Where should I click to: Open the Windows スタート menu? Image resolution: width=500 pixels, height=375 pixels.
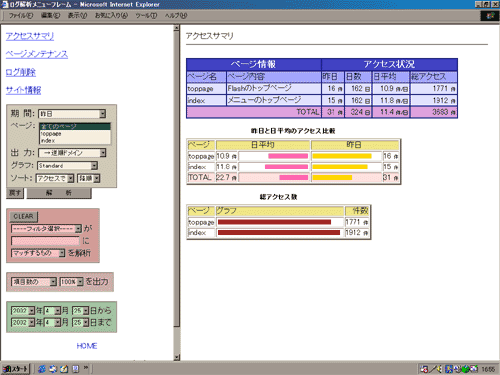click(15, 369)
